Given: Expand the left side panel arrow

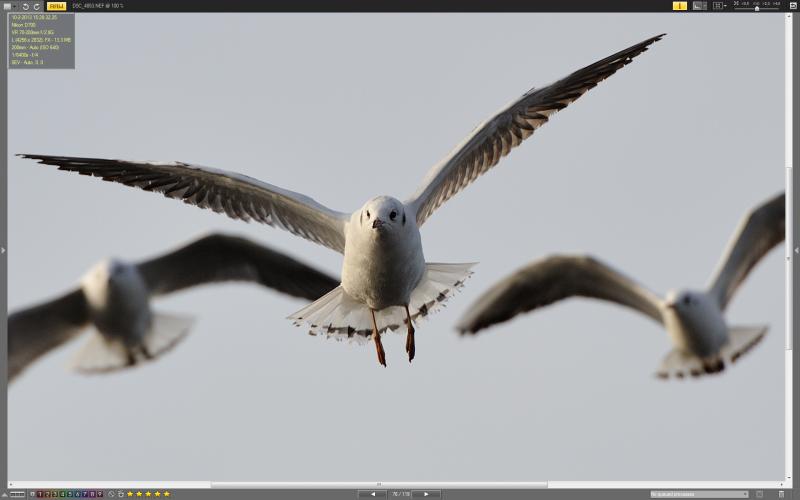Looking at the screenshot, I should [x=3, y=250].
